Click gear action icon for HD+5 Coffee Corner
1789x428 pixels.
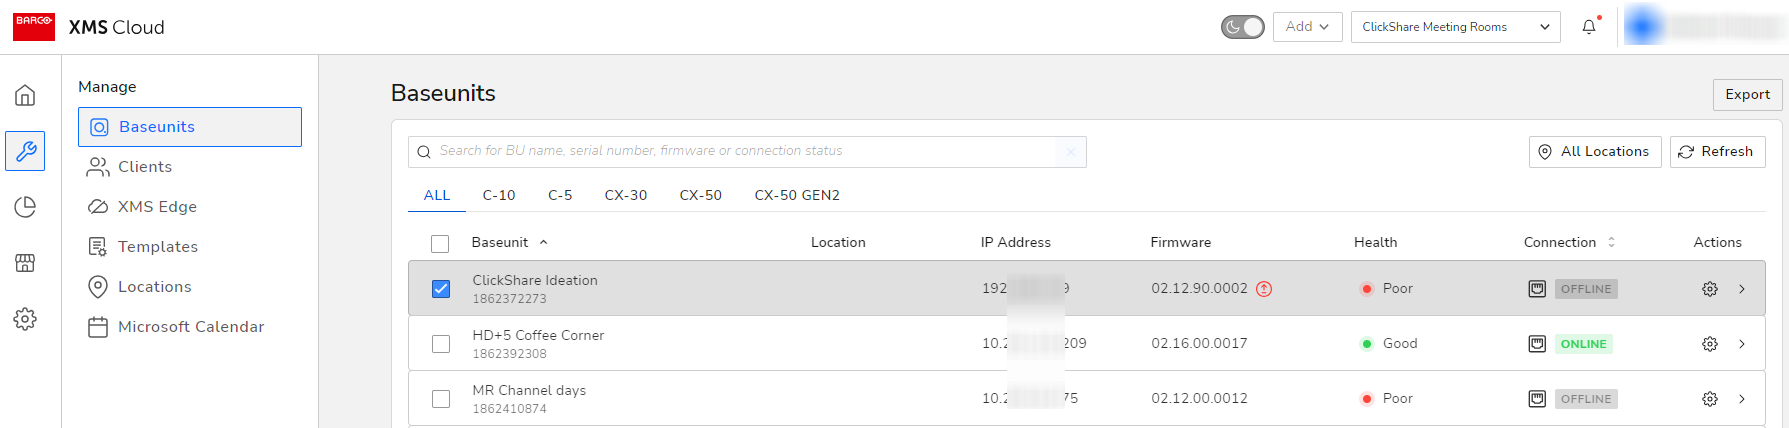click(x=1710, y=344)
